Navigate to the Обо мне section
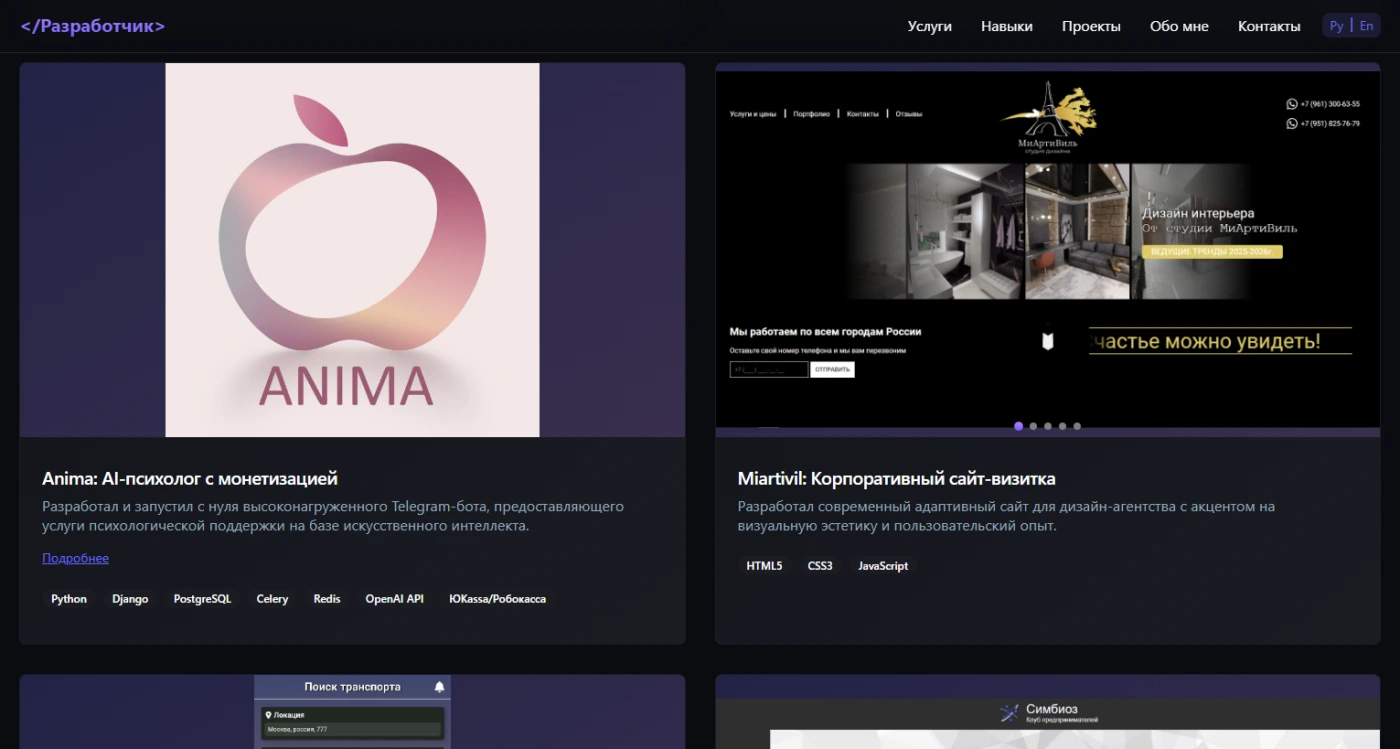1400x749 pixels. pos(1179,26)
